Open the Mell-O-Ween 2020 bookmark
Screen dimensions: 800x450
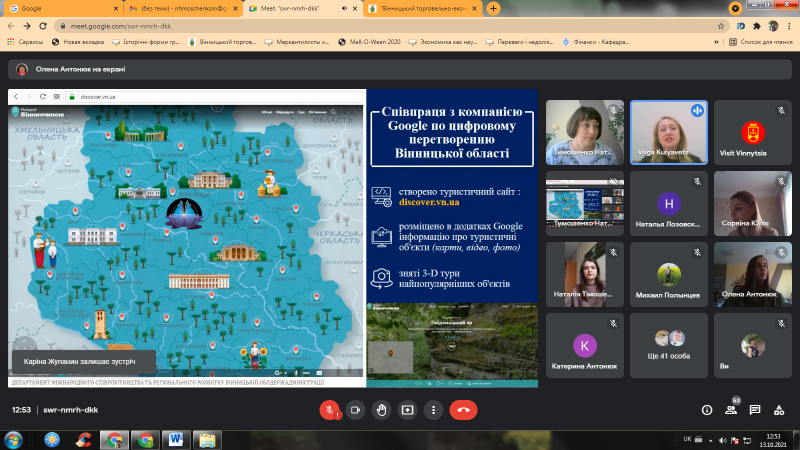coord(369,42)
